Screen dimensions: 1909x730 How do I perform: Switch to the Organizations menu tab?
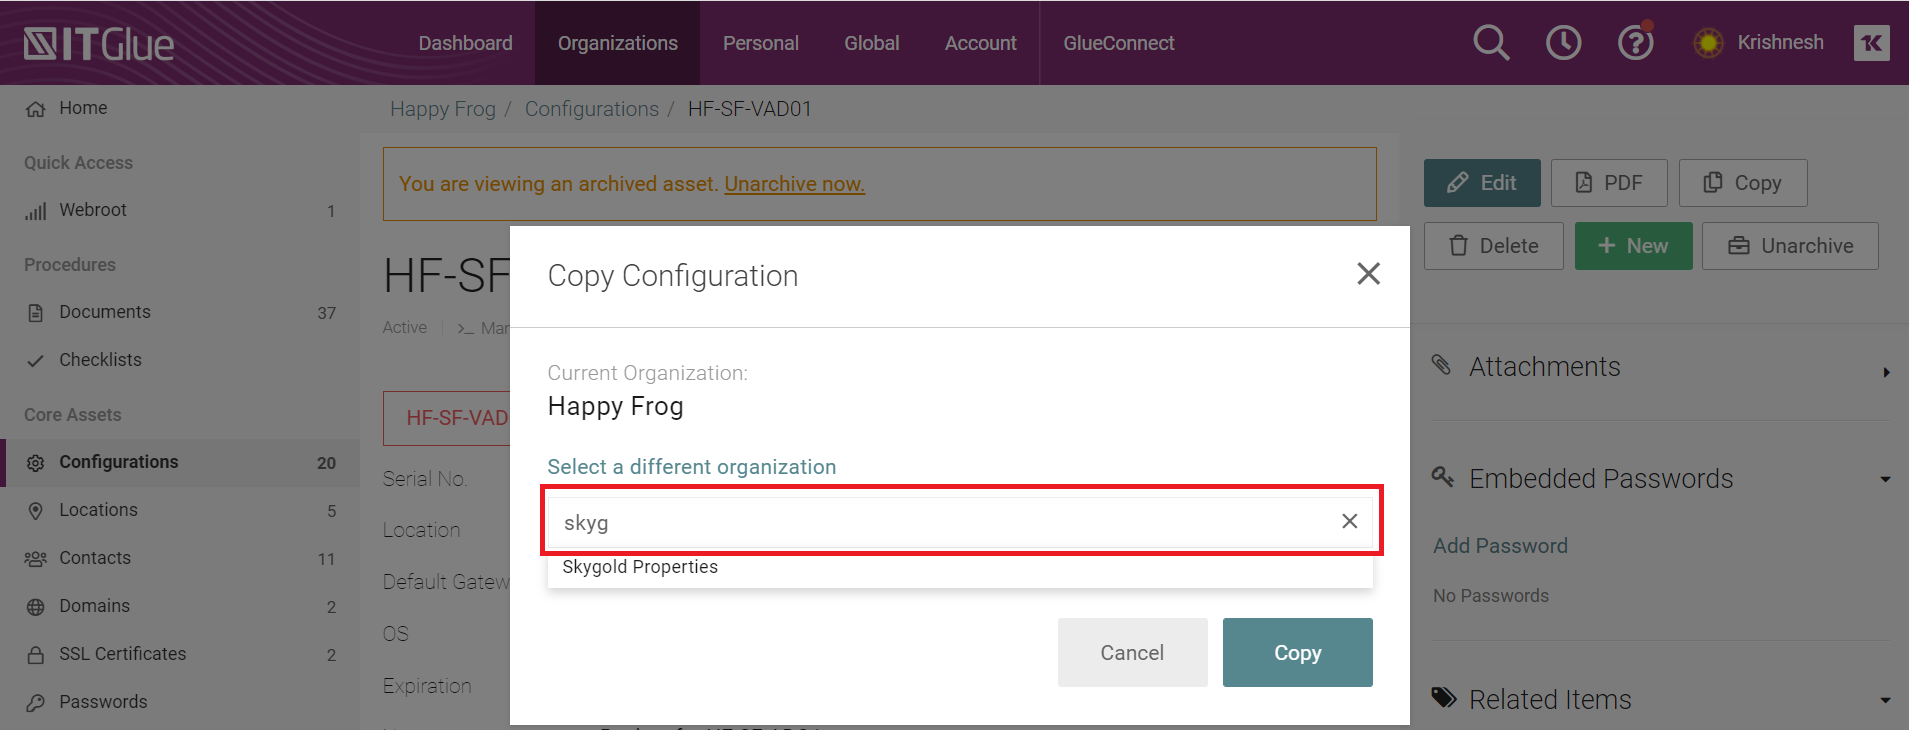pyautogui.click(x=618, y=42)
